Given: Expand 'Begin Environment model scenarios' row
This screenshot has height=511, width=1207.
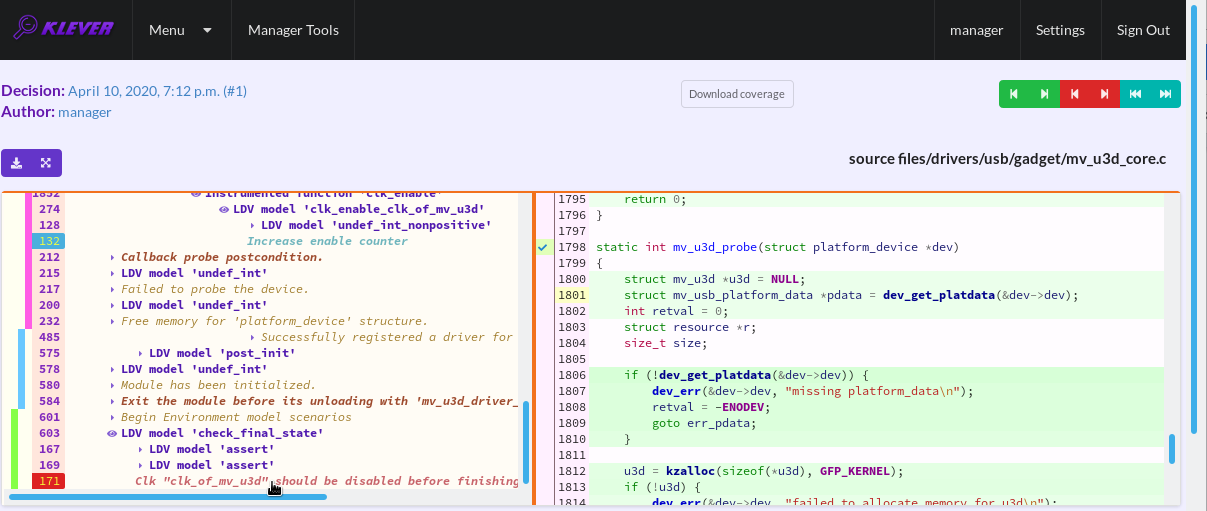Looking at the screenshot, I should point(112,417).
